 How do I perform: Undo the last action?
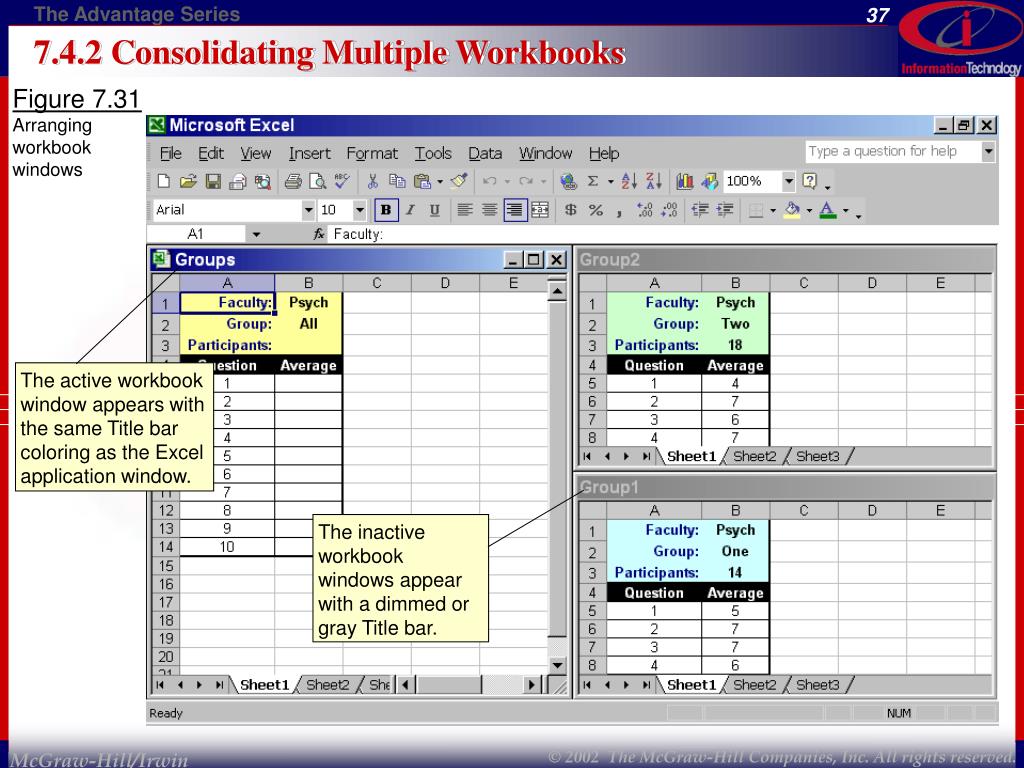[490, 182]
